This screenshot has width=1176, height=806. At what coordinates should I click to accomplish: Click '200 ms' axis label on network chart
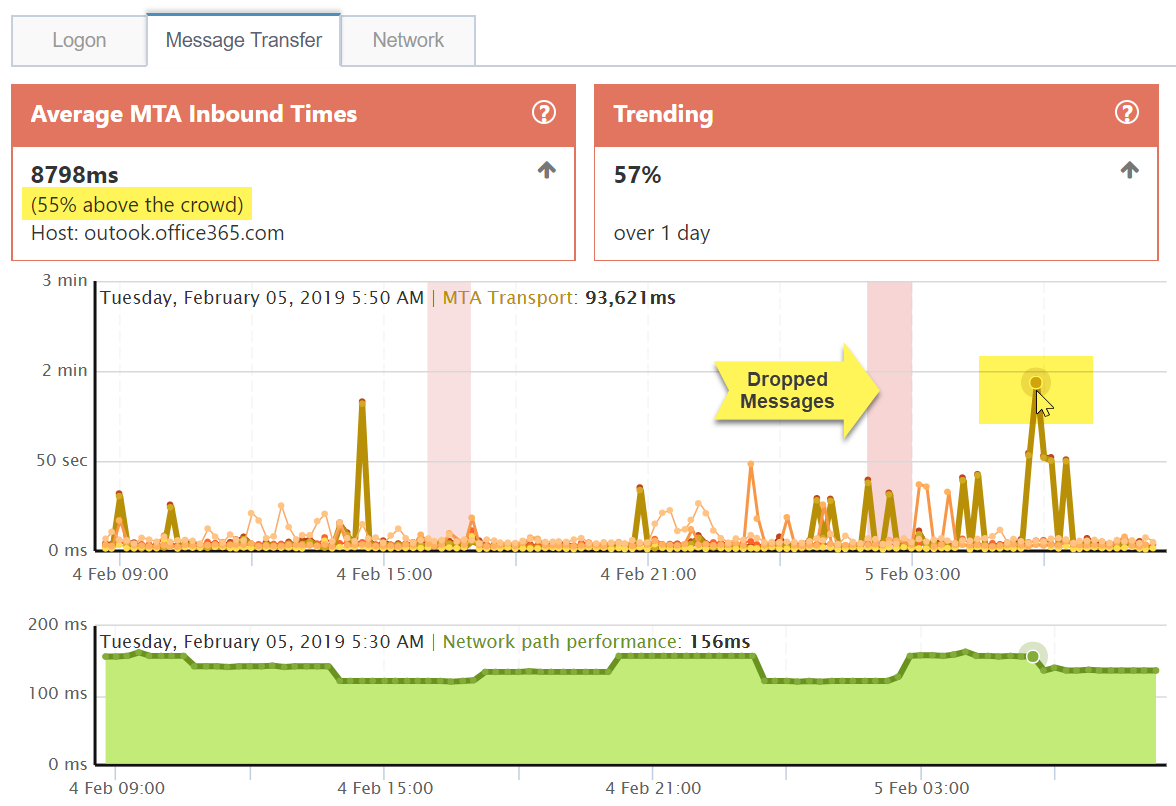[58, 625]
